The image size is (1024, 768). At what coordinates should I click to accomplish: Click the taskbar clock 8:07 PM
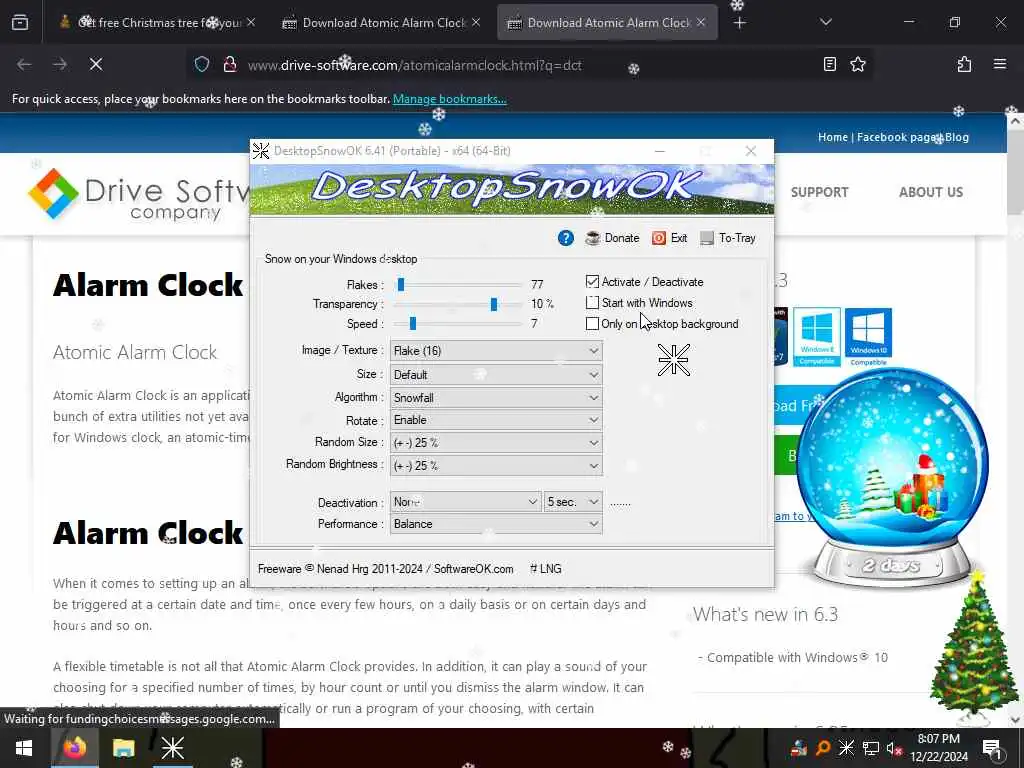pos(938,748)
